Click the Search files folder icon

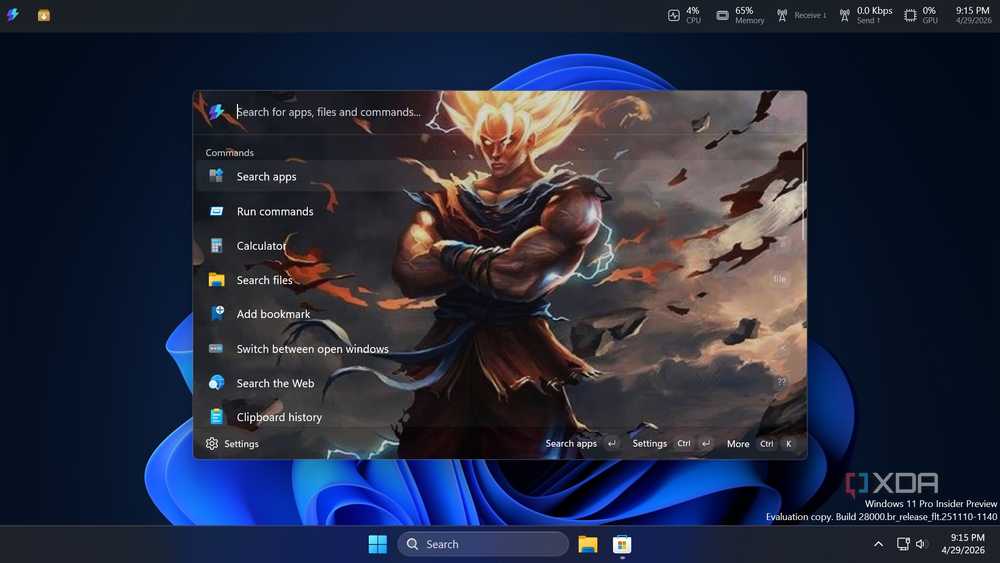(x=216, y=280)
